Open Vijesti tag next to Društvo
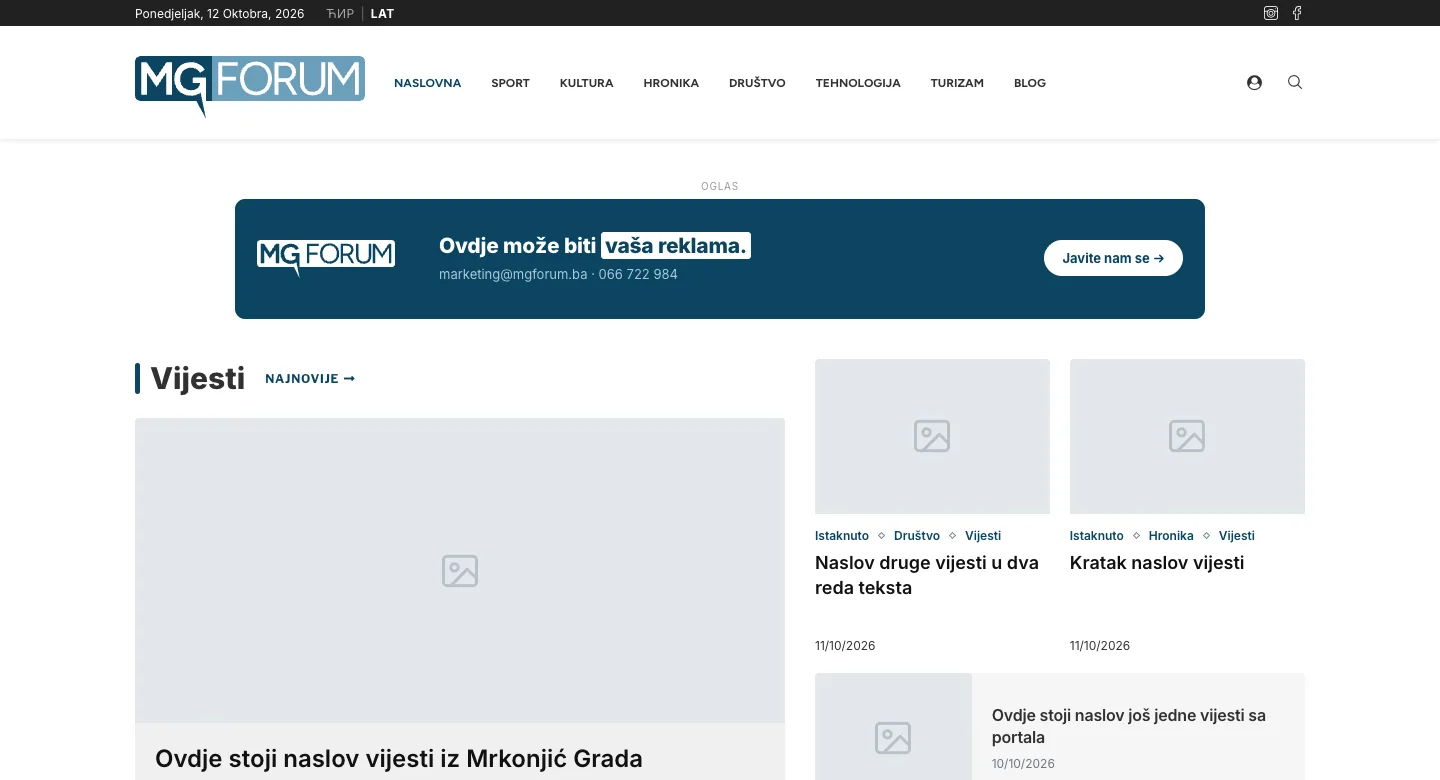This screenshot has height=780, width=1440. pos(983,536)
